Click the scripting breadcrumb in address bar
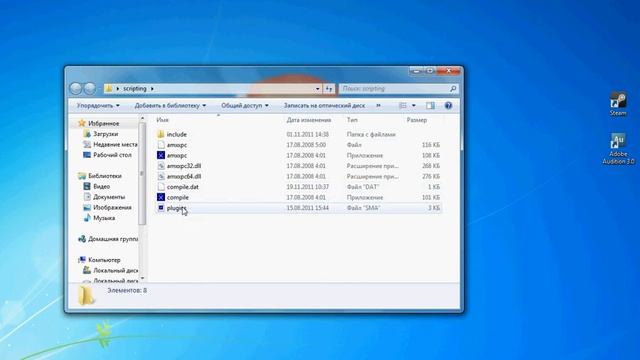This screenshot has height=360, width=640. point(135,89)
